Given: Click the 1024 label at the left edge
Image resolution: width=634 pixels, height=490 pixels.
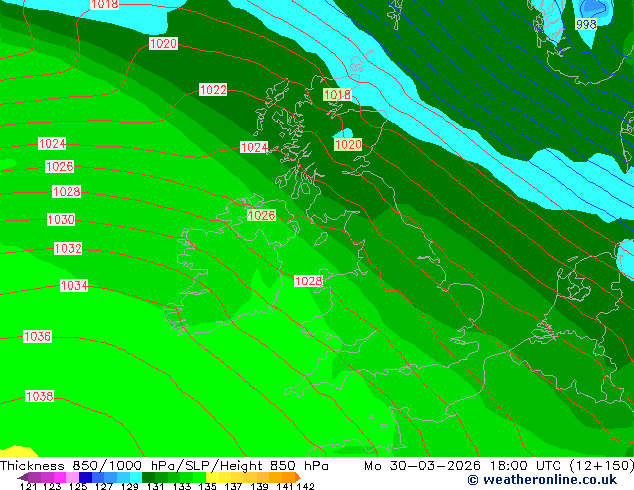Looking at the screenshot, I should (x=52, y=143).
